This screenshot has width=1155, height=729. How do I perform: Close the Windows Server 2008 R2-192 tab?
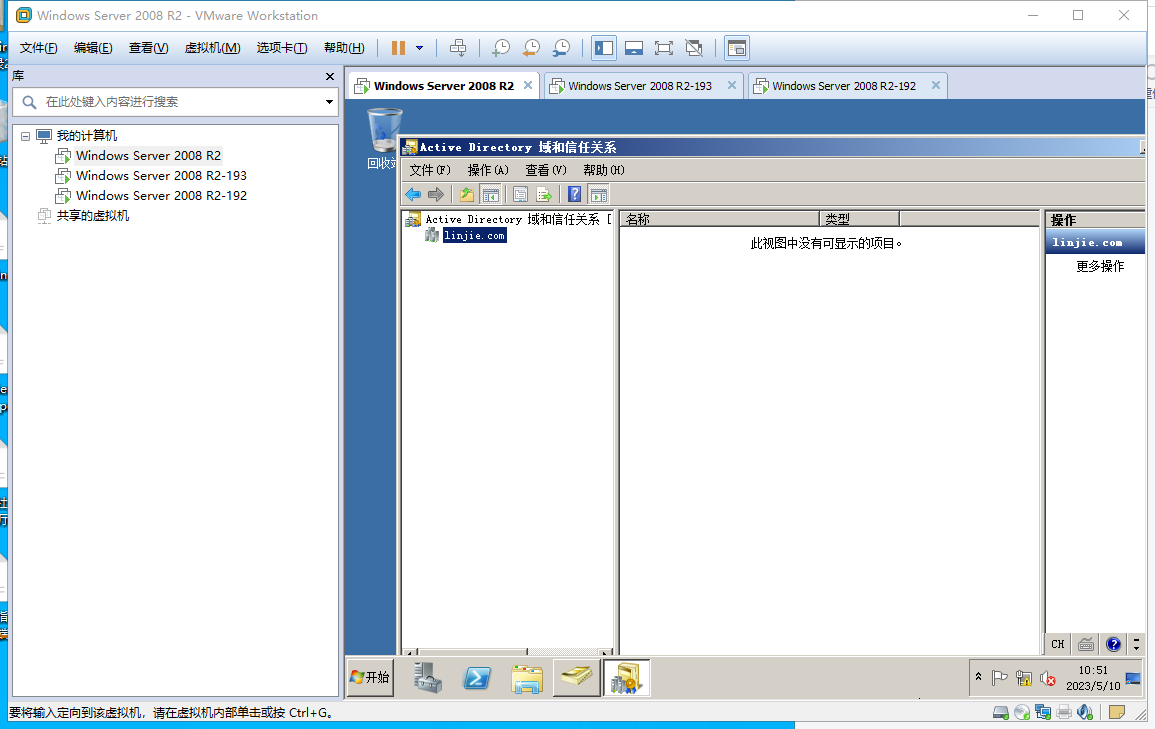pyautogui.click(x=935, y=85)
